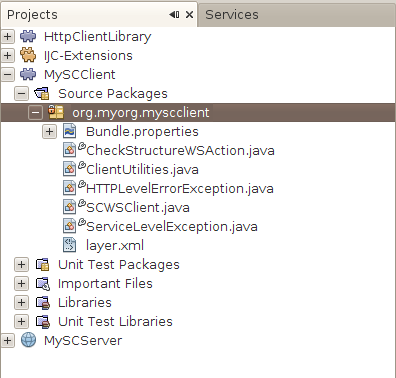
Task: Click the Important Files folder icon
Action: (43, 284)
